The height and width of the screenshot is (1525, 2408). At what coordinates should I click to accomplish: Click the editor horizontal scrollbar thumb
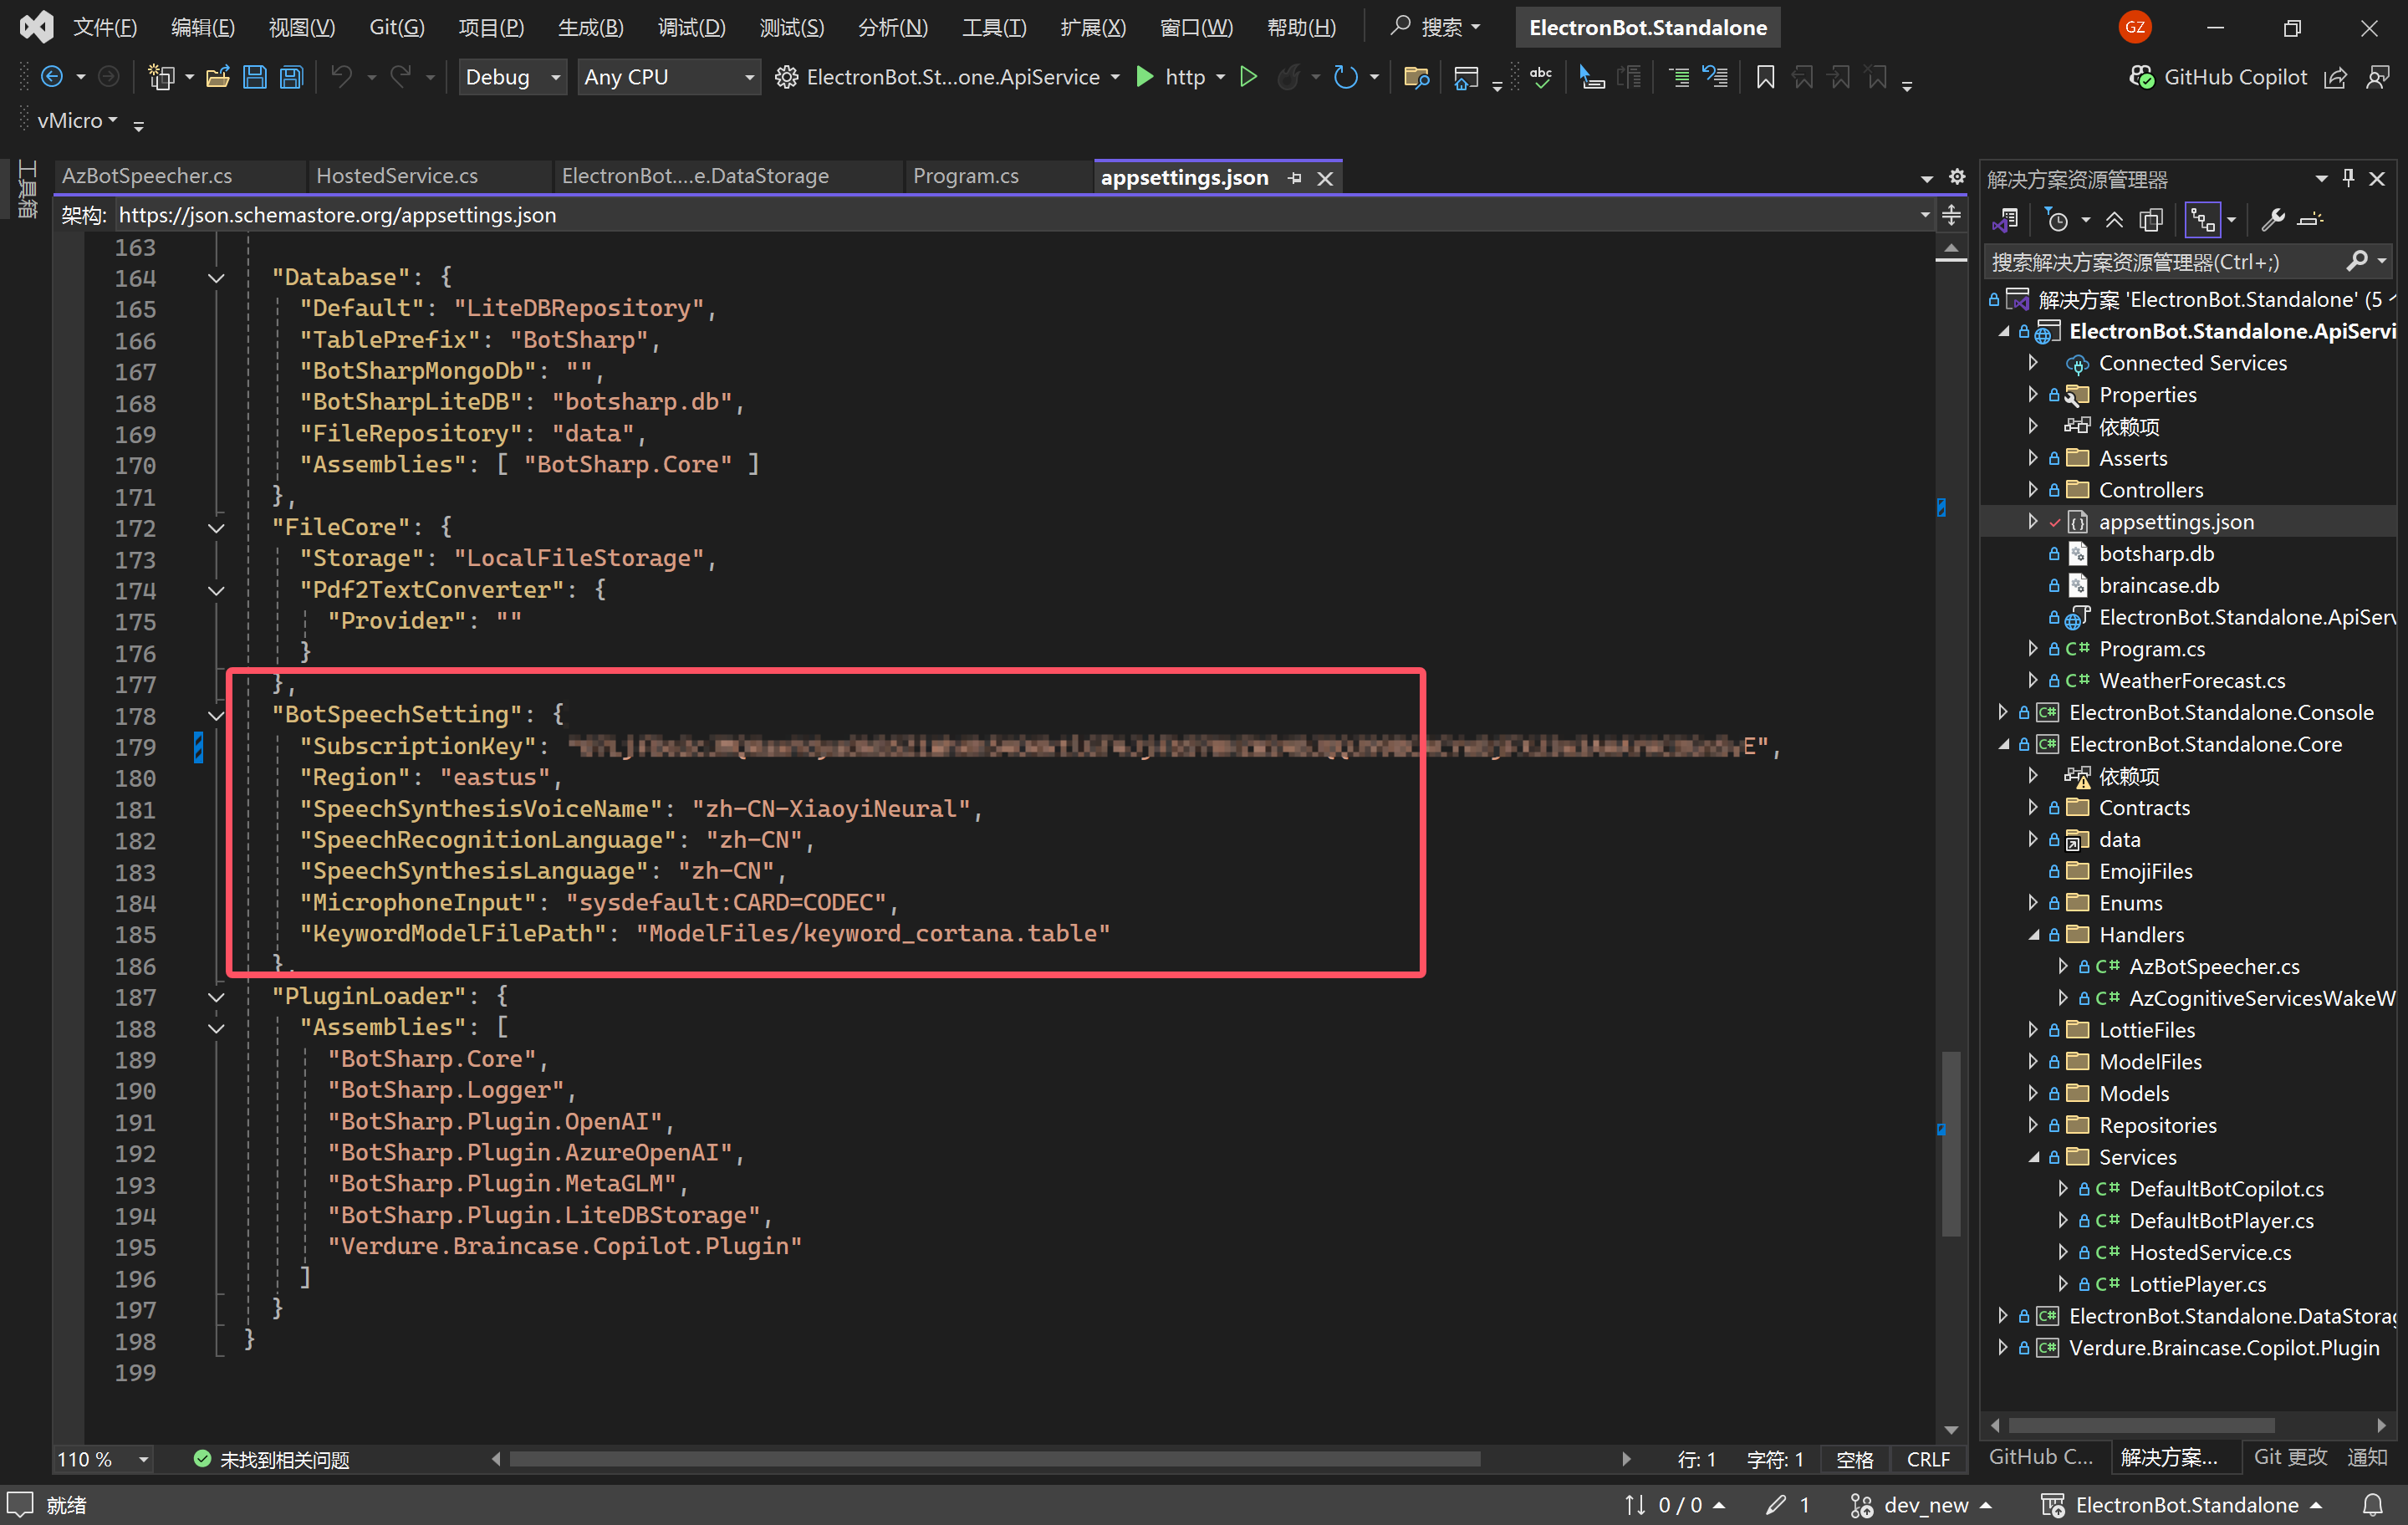[x=994, y=1459]
